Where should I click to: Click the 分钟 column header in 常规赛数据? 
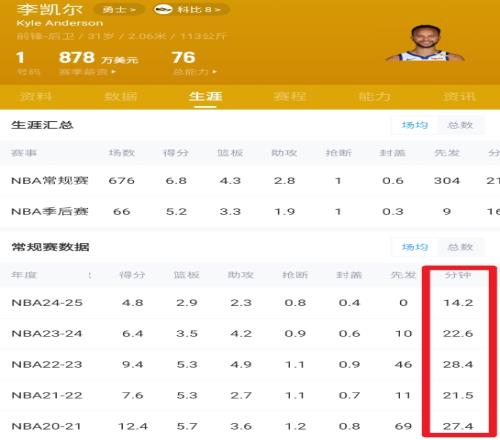coord(458,275)
